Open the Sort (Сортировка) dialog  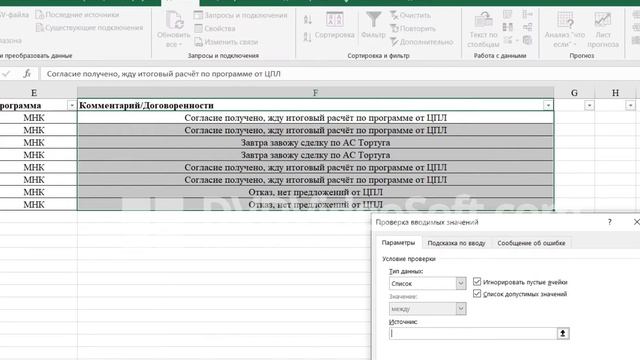coord(334,25)
